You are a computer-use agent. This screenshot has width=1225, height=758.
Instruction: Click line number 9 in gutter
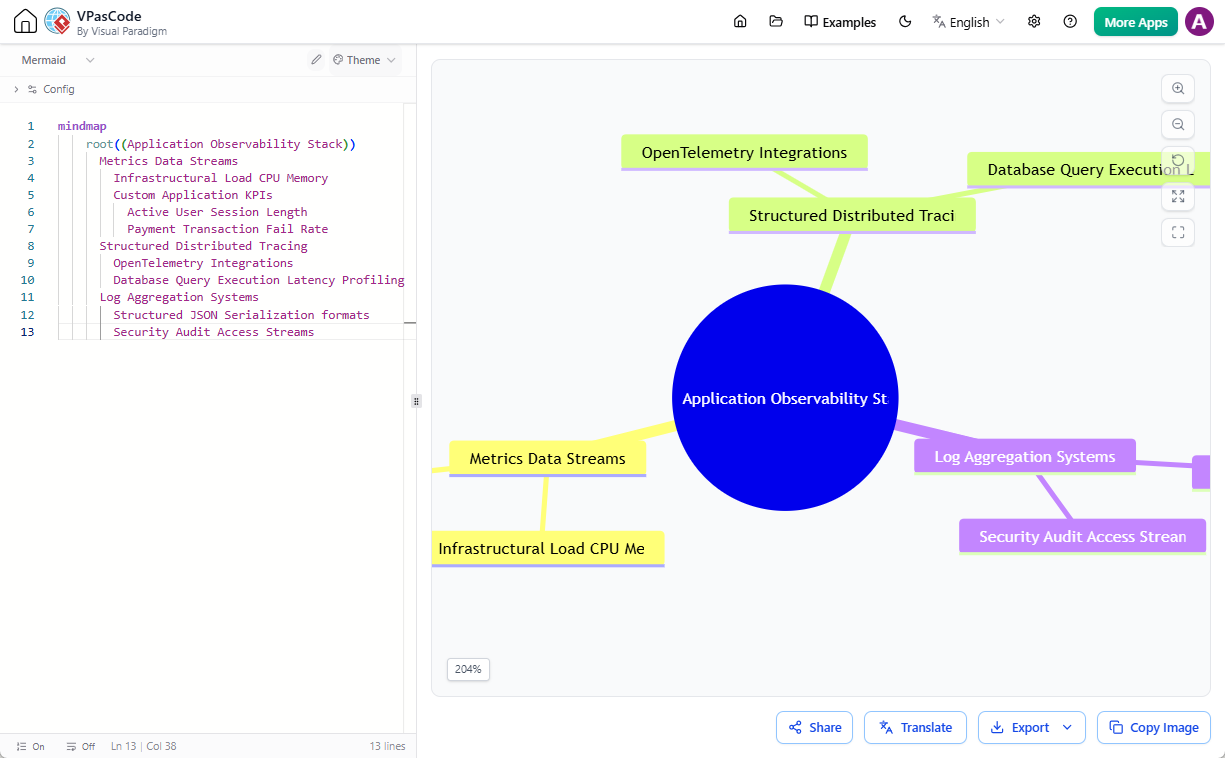pyautogui.click(x=31, y=263)
